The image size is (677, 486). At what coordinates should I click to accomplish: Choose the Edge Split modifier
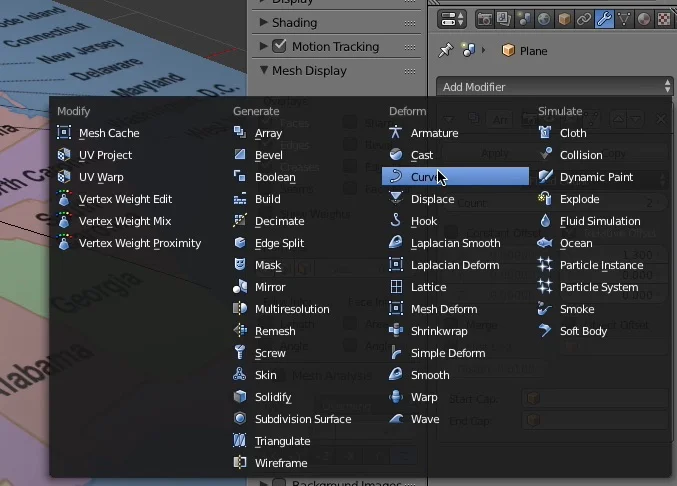click(x=279, y=243)
